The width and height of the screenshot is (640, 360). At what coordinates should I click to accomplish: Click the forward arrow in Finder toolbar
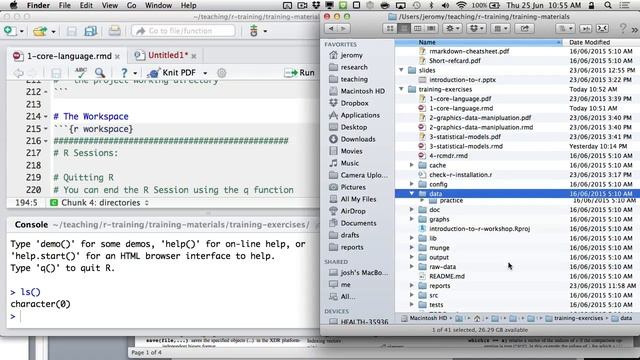(x=343, y=28)
